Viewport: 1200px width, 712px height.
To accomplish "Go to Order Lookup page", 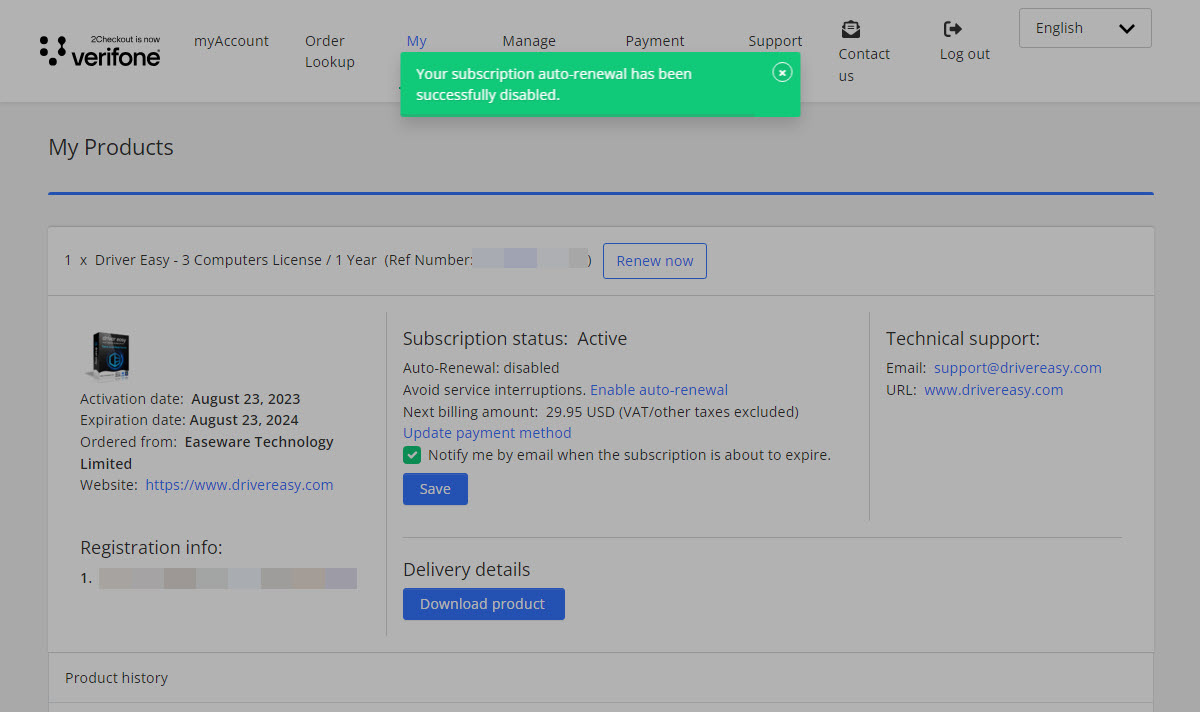I will [329, 51].
